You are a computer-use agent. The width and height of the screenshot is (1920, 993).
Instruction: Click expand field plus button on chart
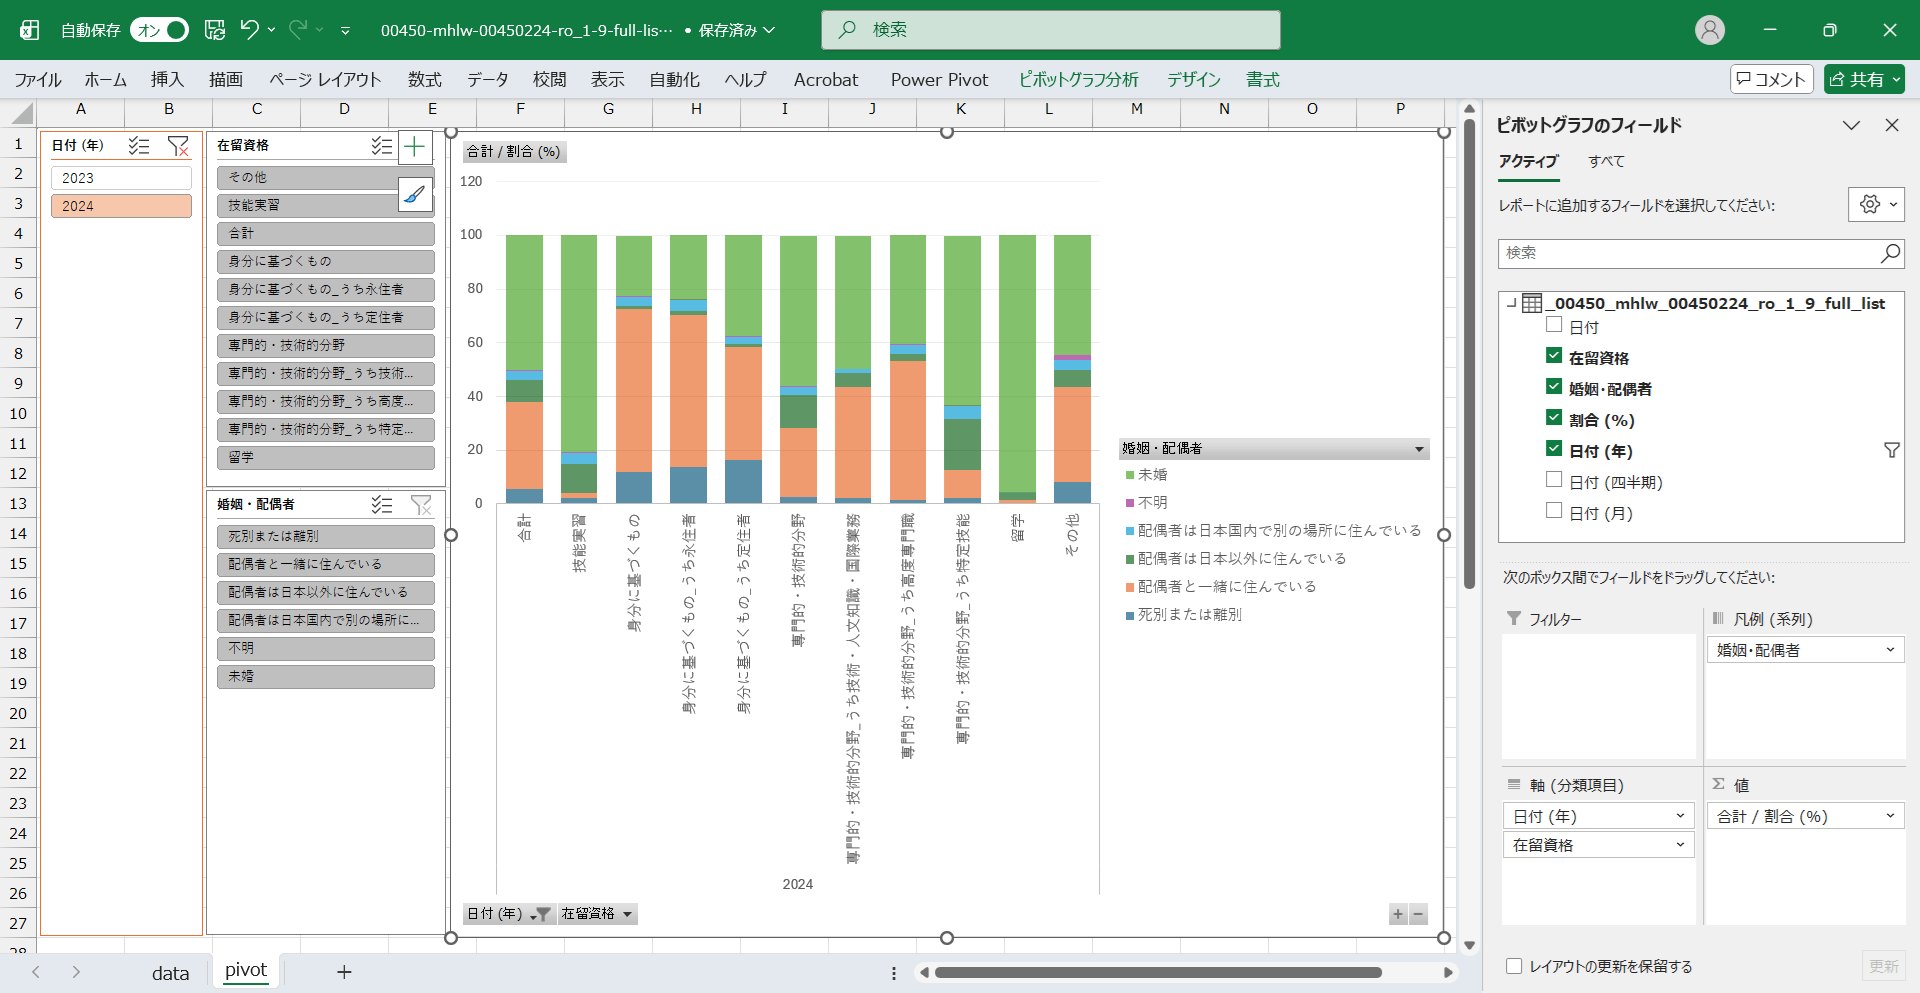(1398, 914)
